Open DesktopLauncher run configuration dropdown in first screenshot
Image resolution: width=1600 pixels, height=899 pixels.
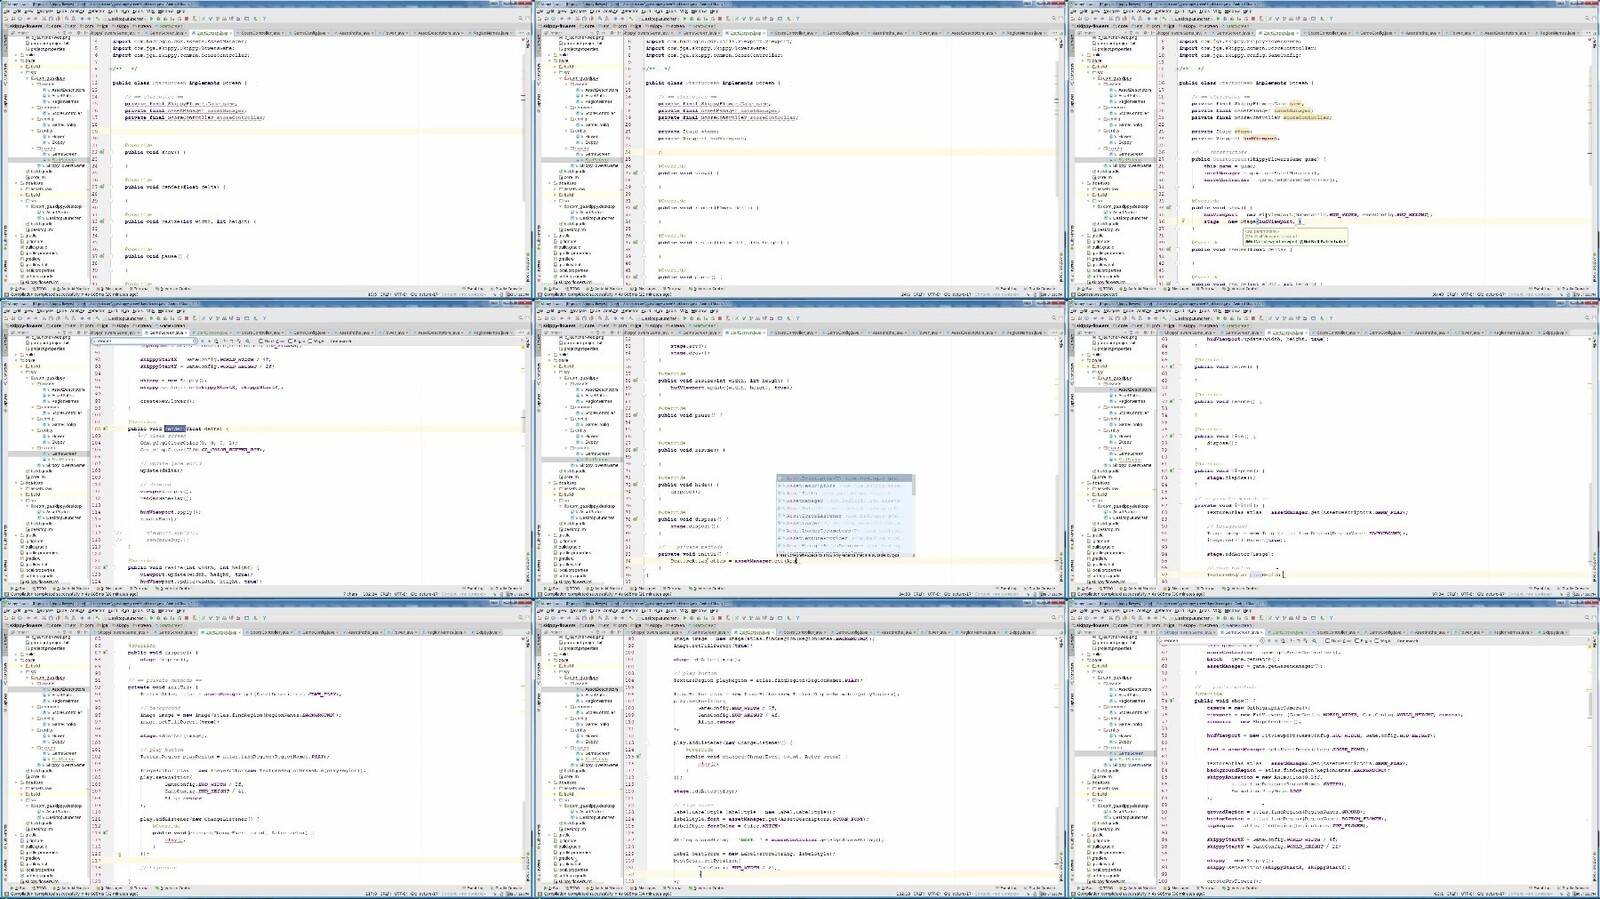[126, 18]
